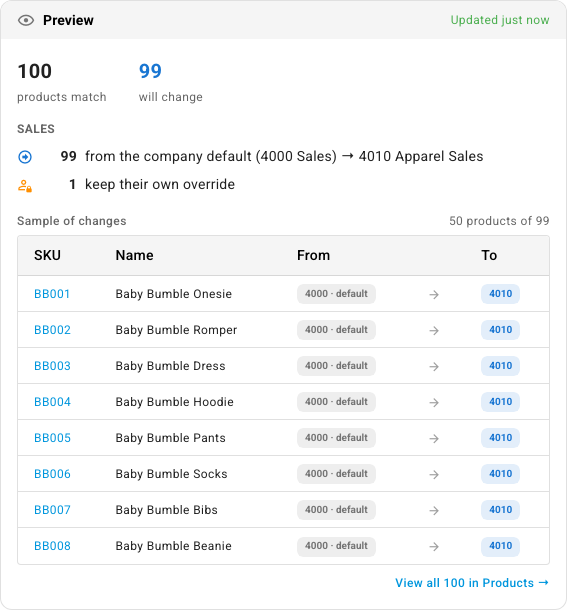Screen dimensions: 567x611
Task: Click the Baby Bumble Pants name
Action: pos(170,438)
